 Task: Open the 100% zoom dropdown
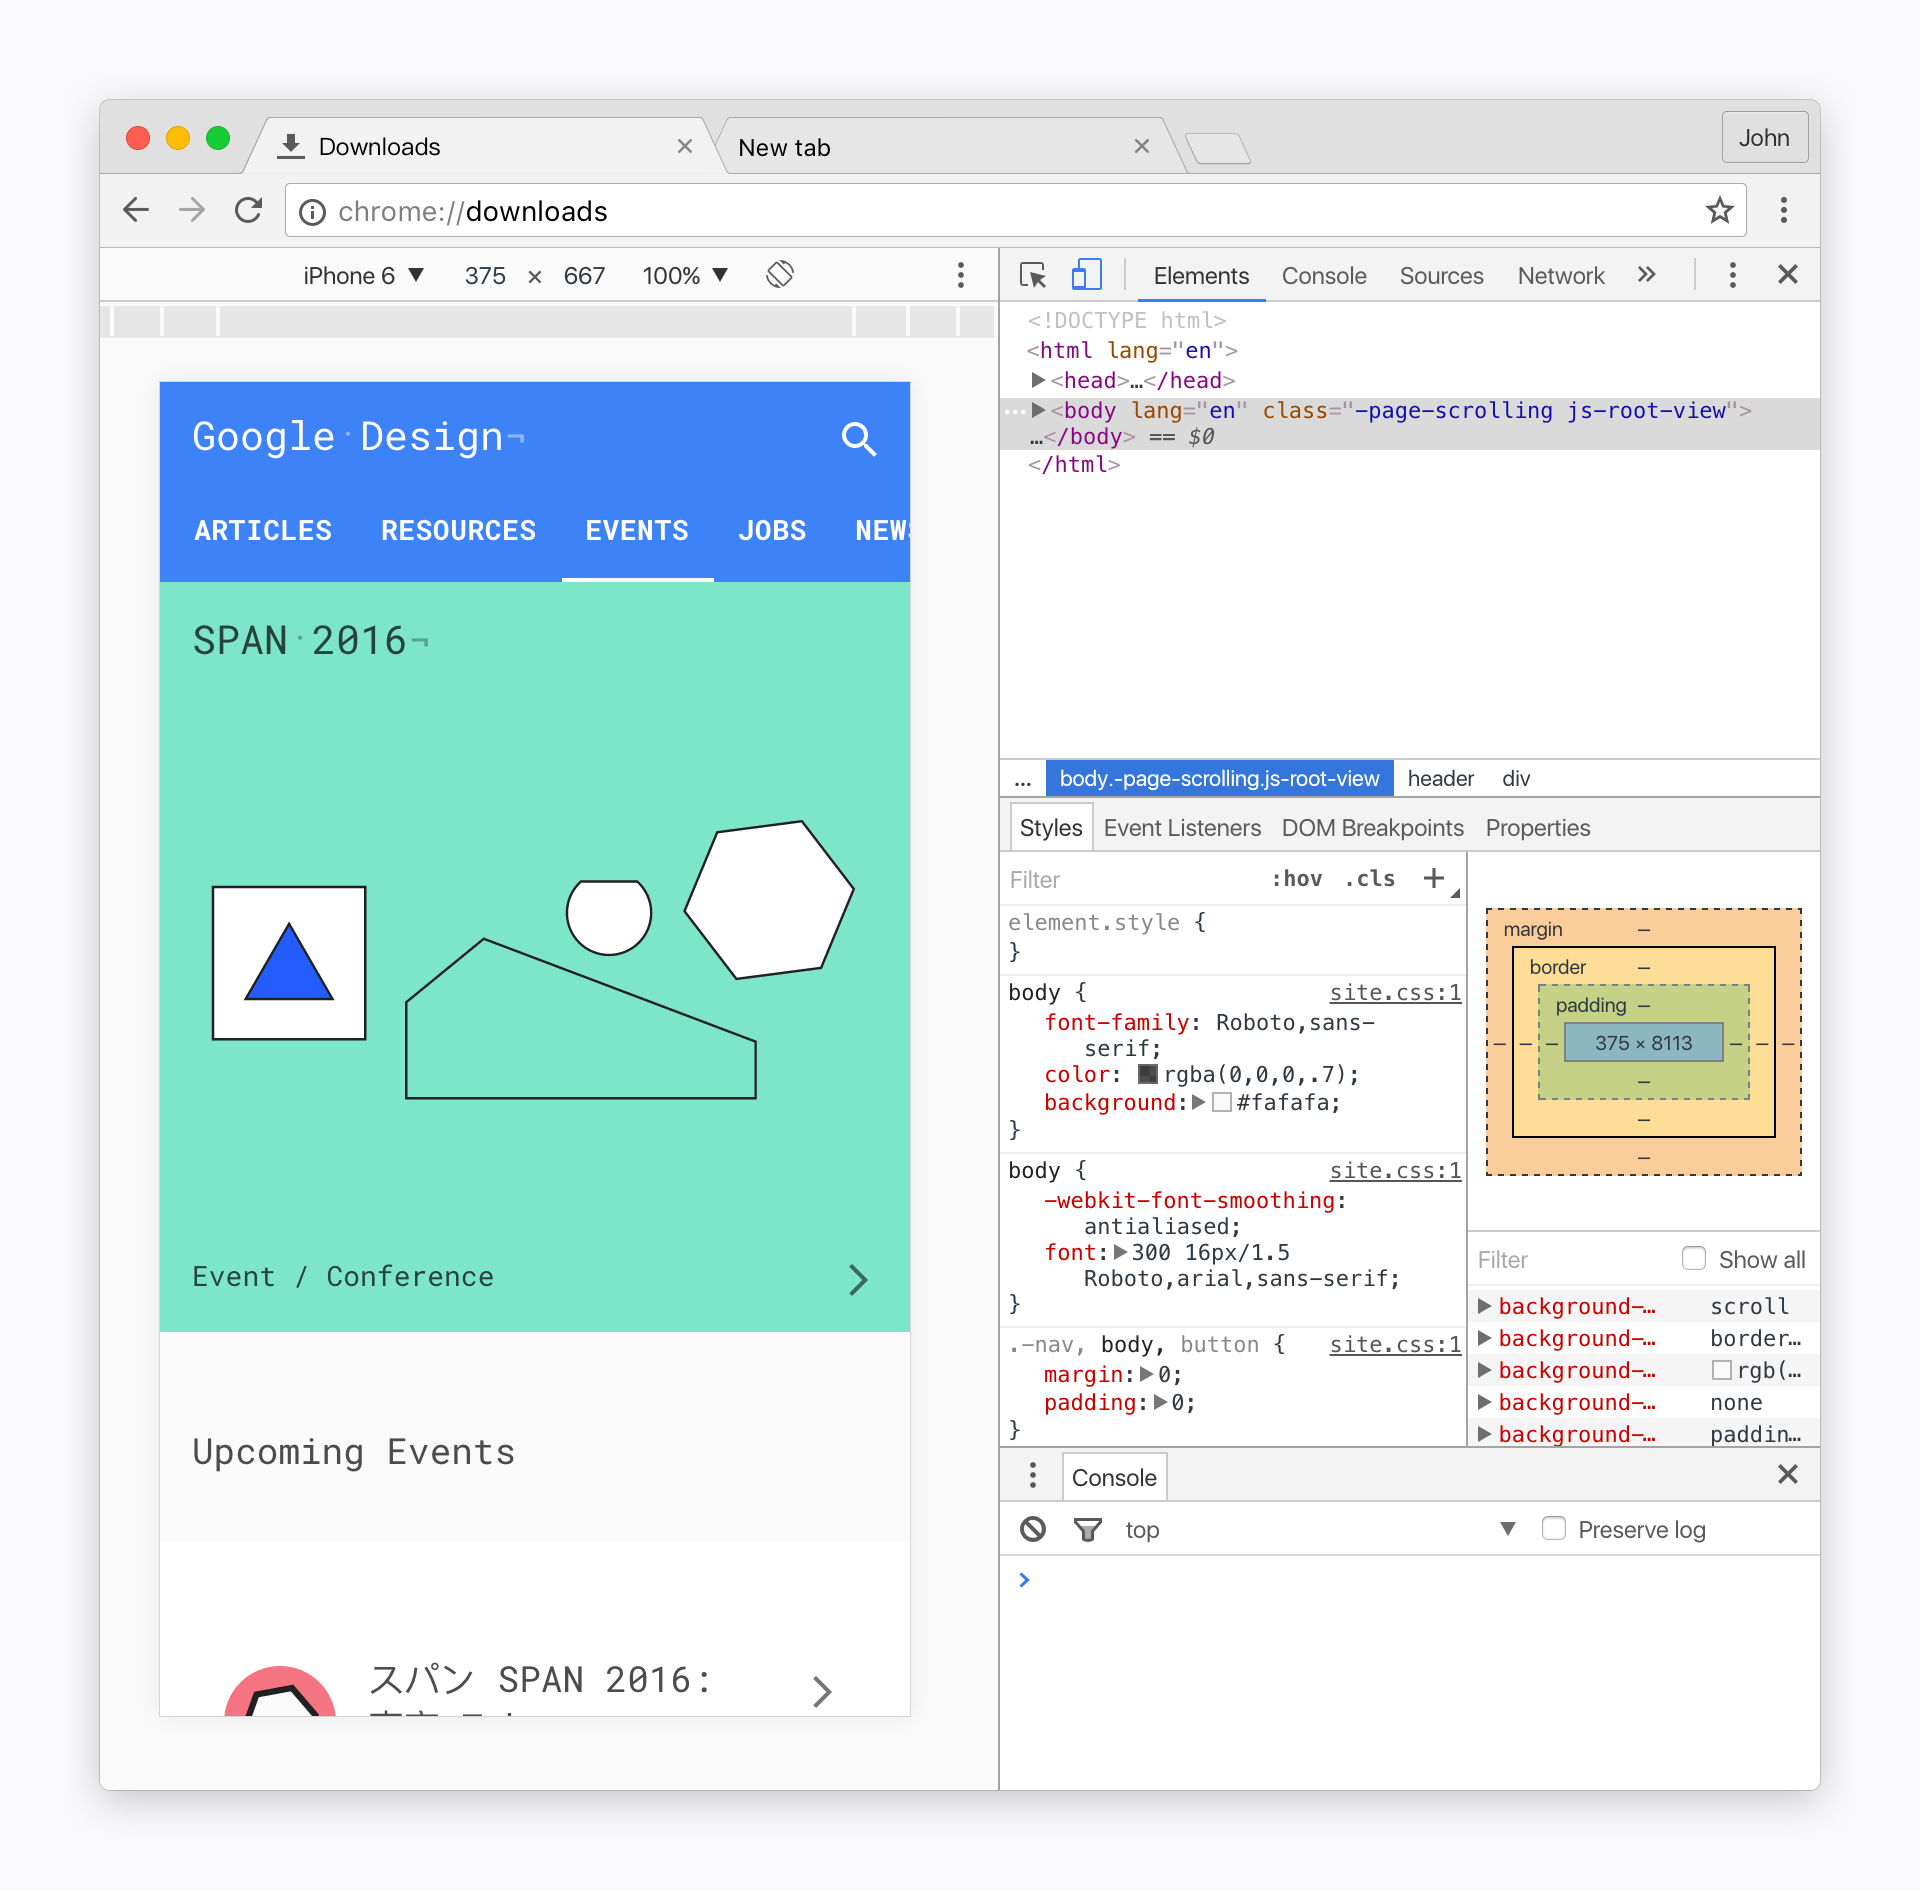tap(685, 275)
